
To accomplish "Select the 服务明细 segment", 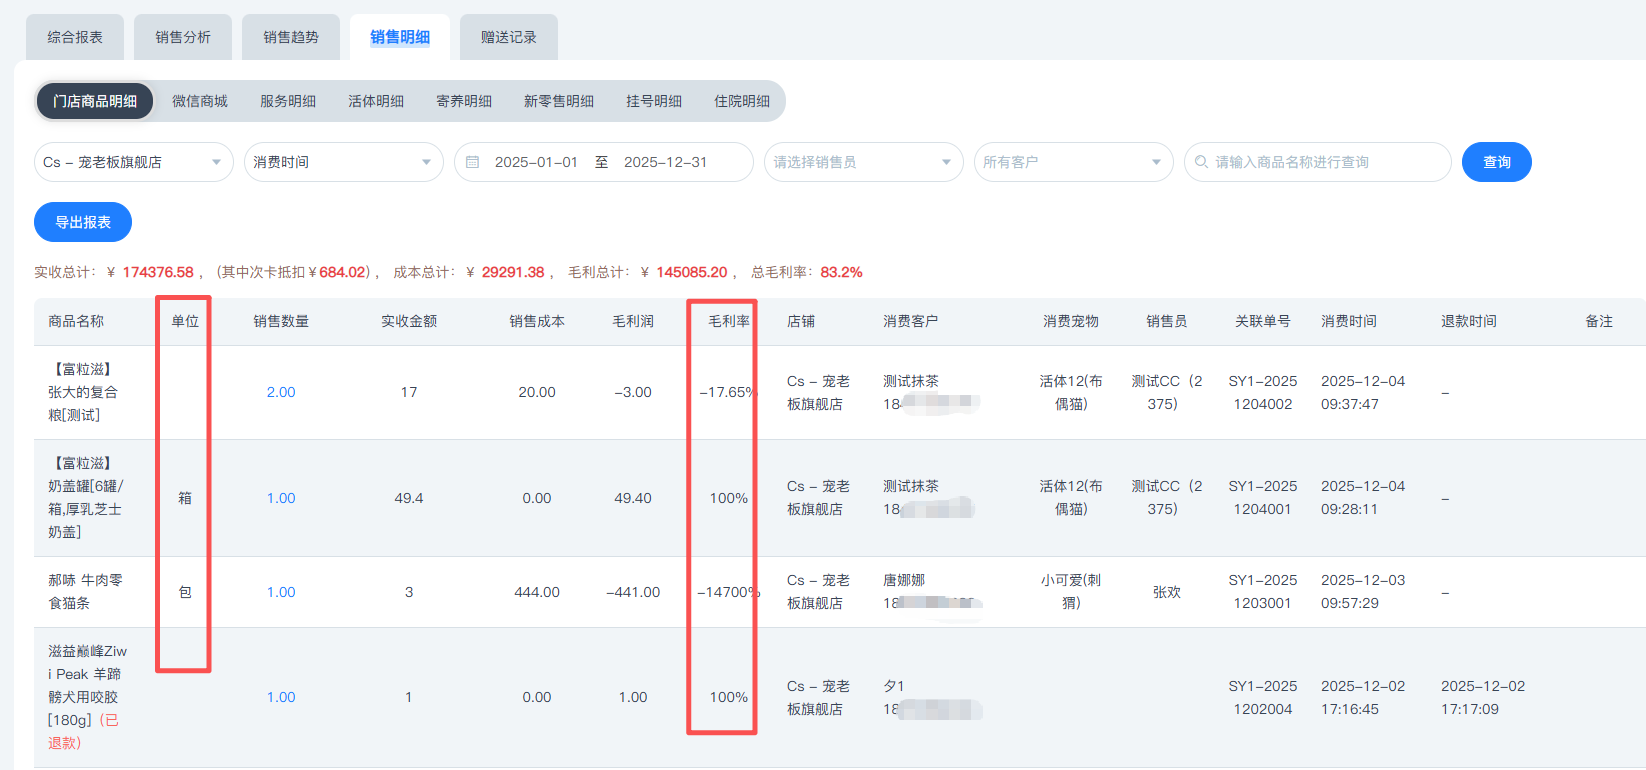I will click(288, 101).
